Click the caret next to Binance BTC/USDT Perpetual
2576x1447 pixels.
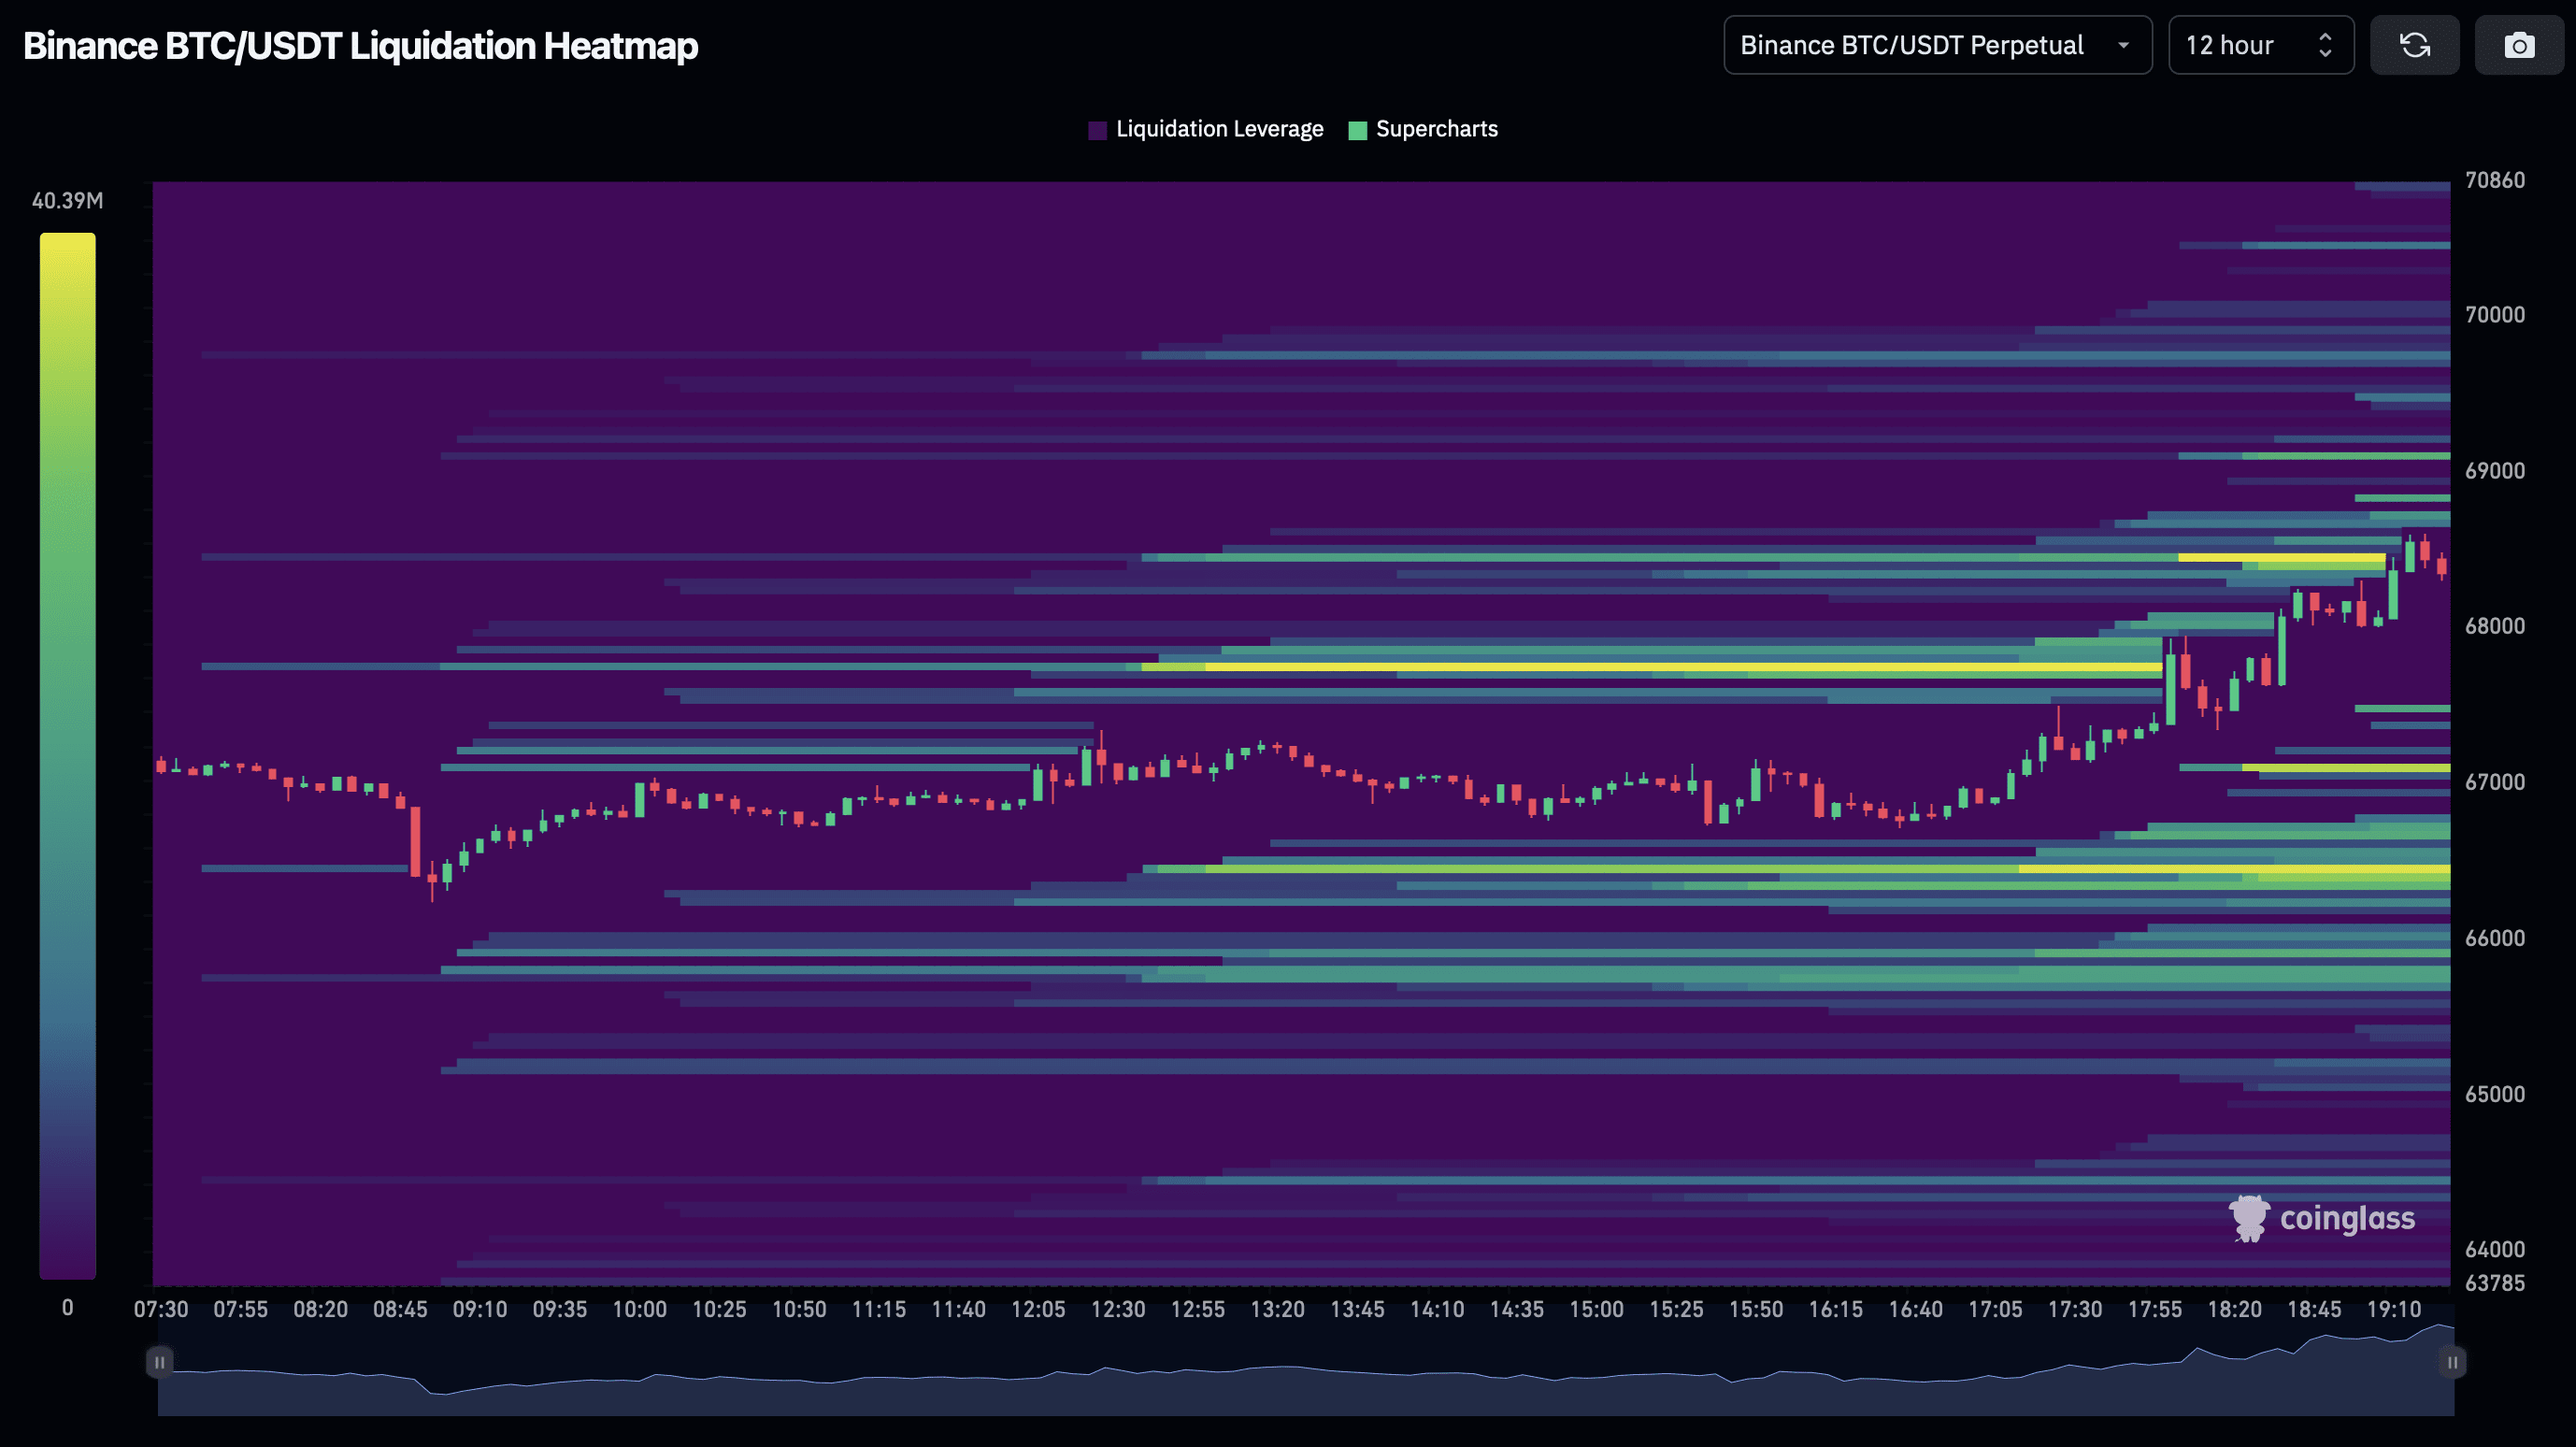point(2125,45)
